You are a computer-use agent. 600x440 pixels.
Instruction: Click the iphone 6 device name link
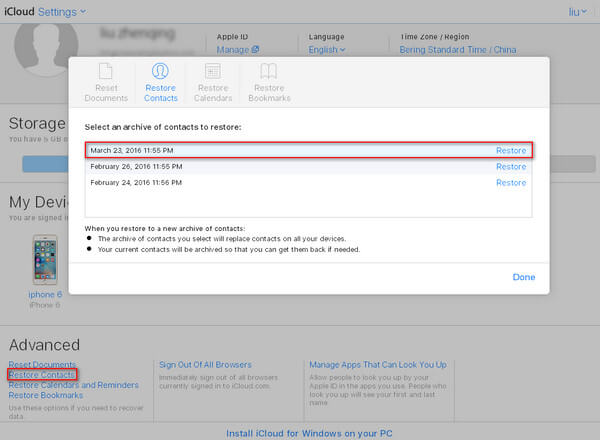[x=45, y=295]
